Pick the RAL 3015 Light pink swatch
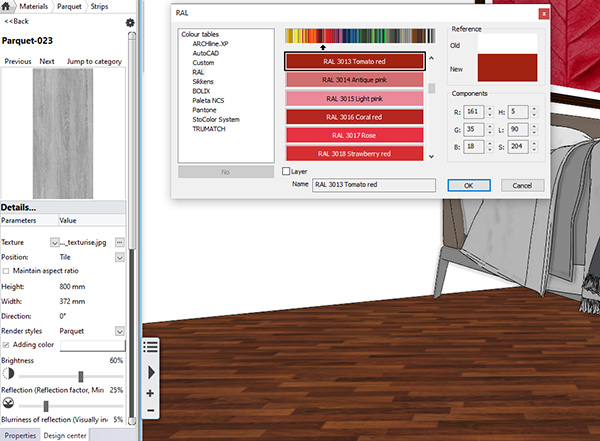This screenshot has height=441, width=600. tap(356, 99)
